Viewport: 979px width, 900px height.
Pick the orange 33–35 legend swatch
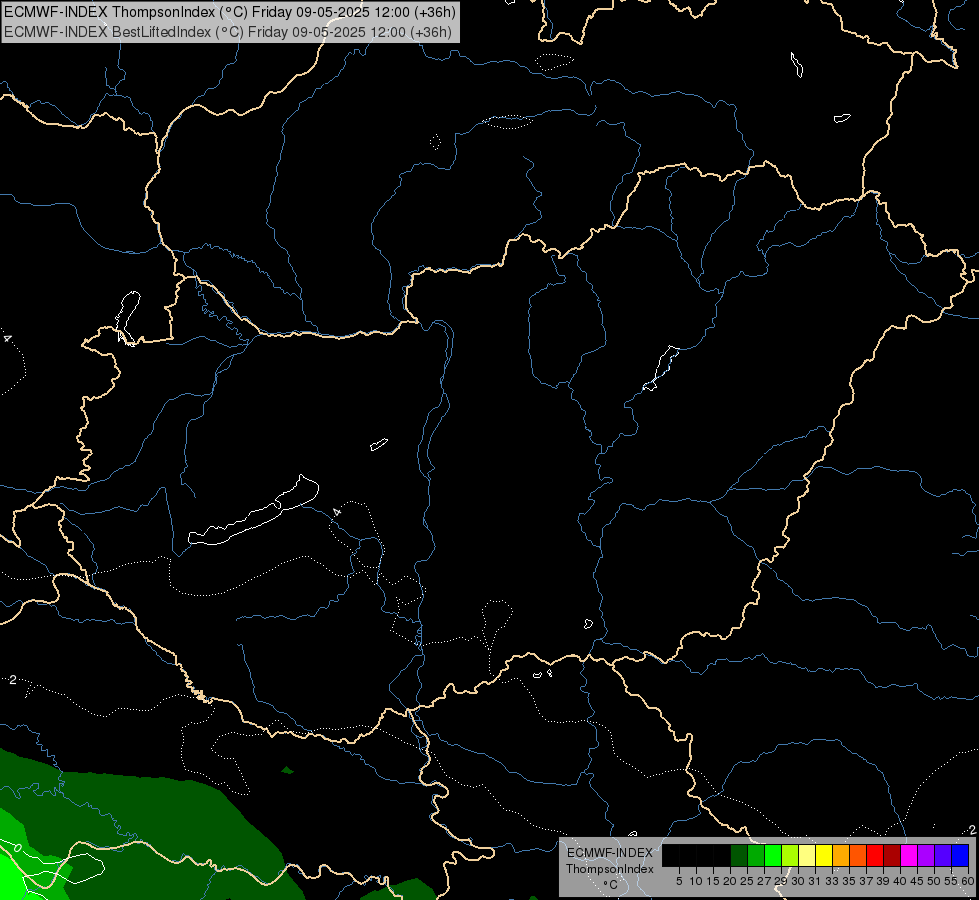pos(841,856)
